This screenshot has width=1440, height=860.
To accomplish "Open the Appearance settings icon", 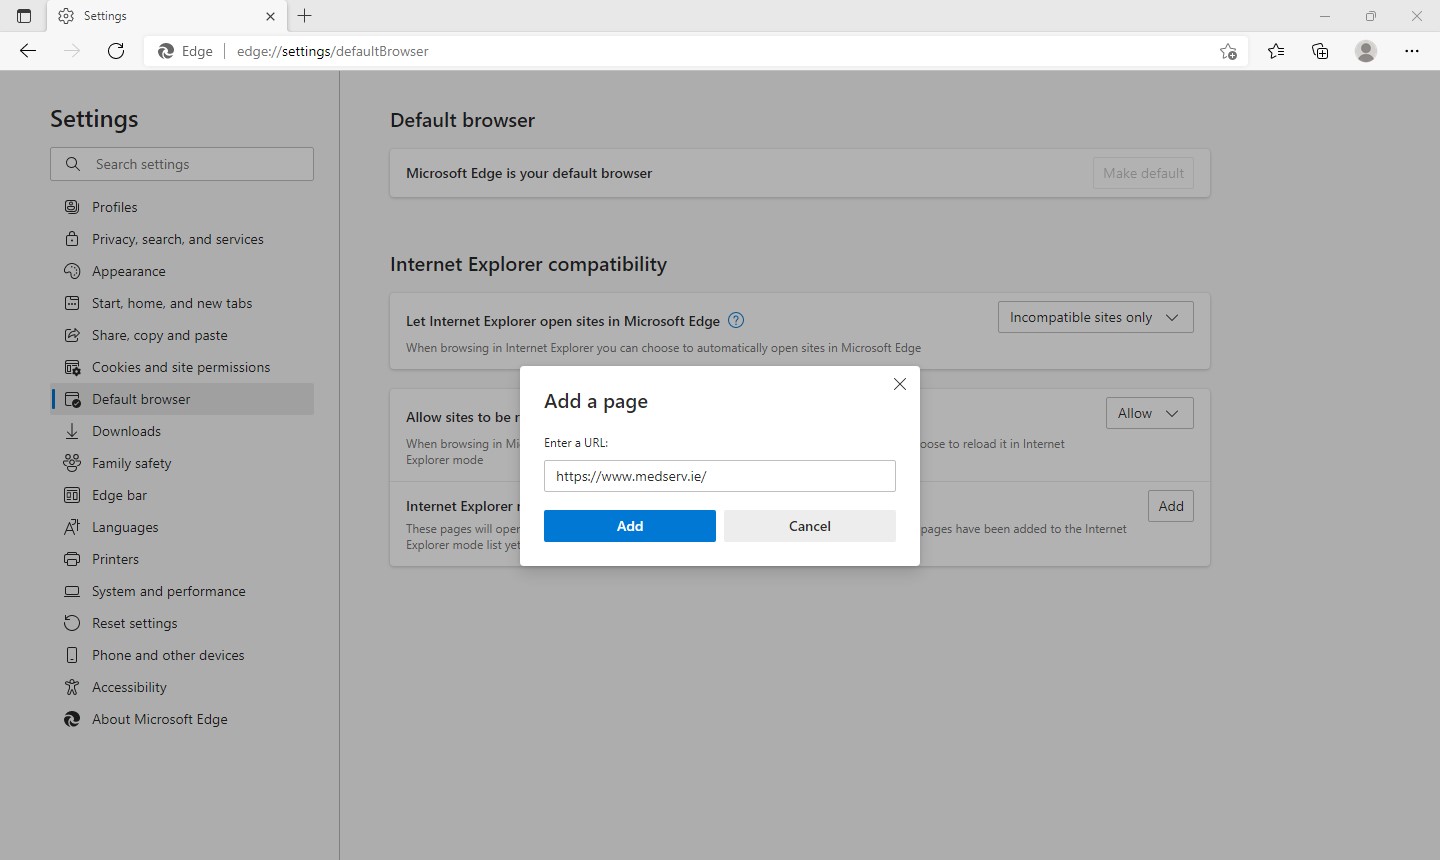I will coord(71,271).
